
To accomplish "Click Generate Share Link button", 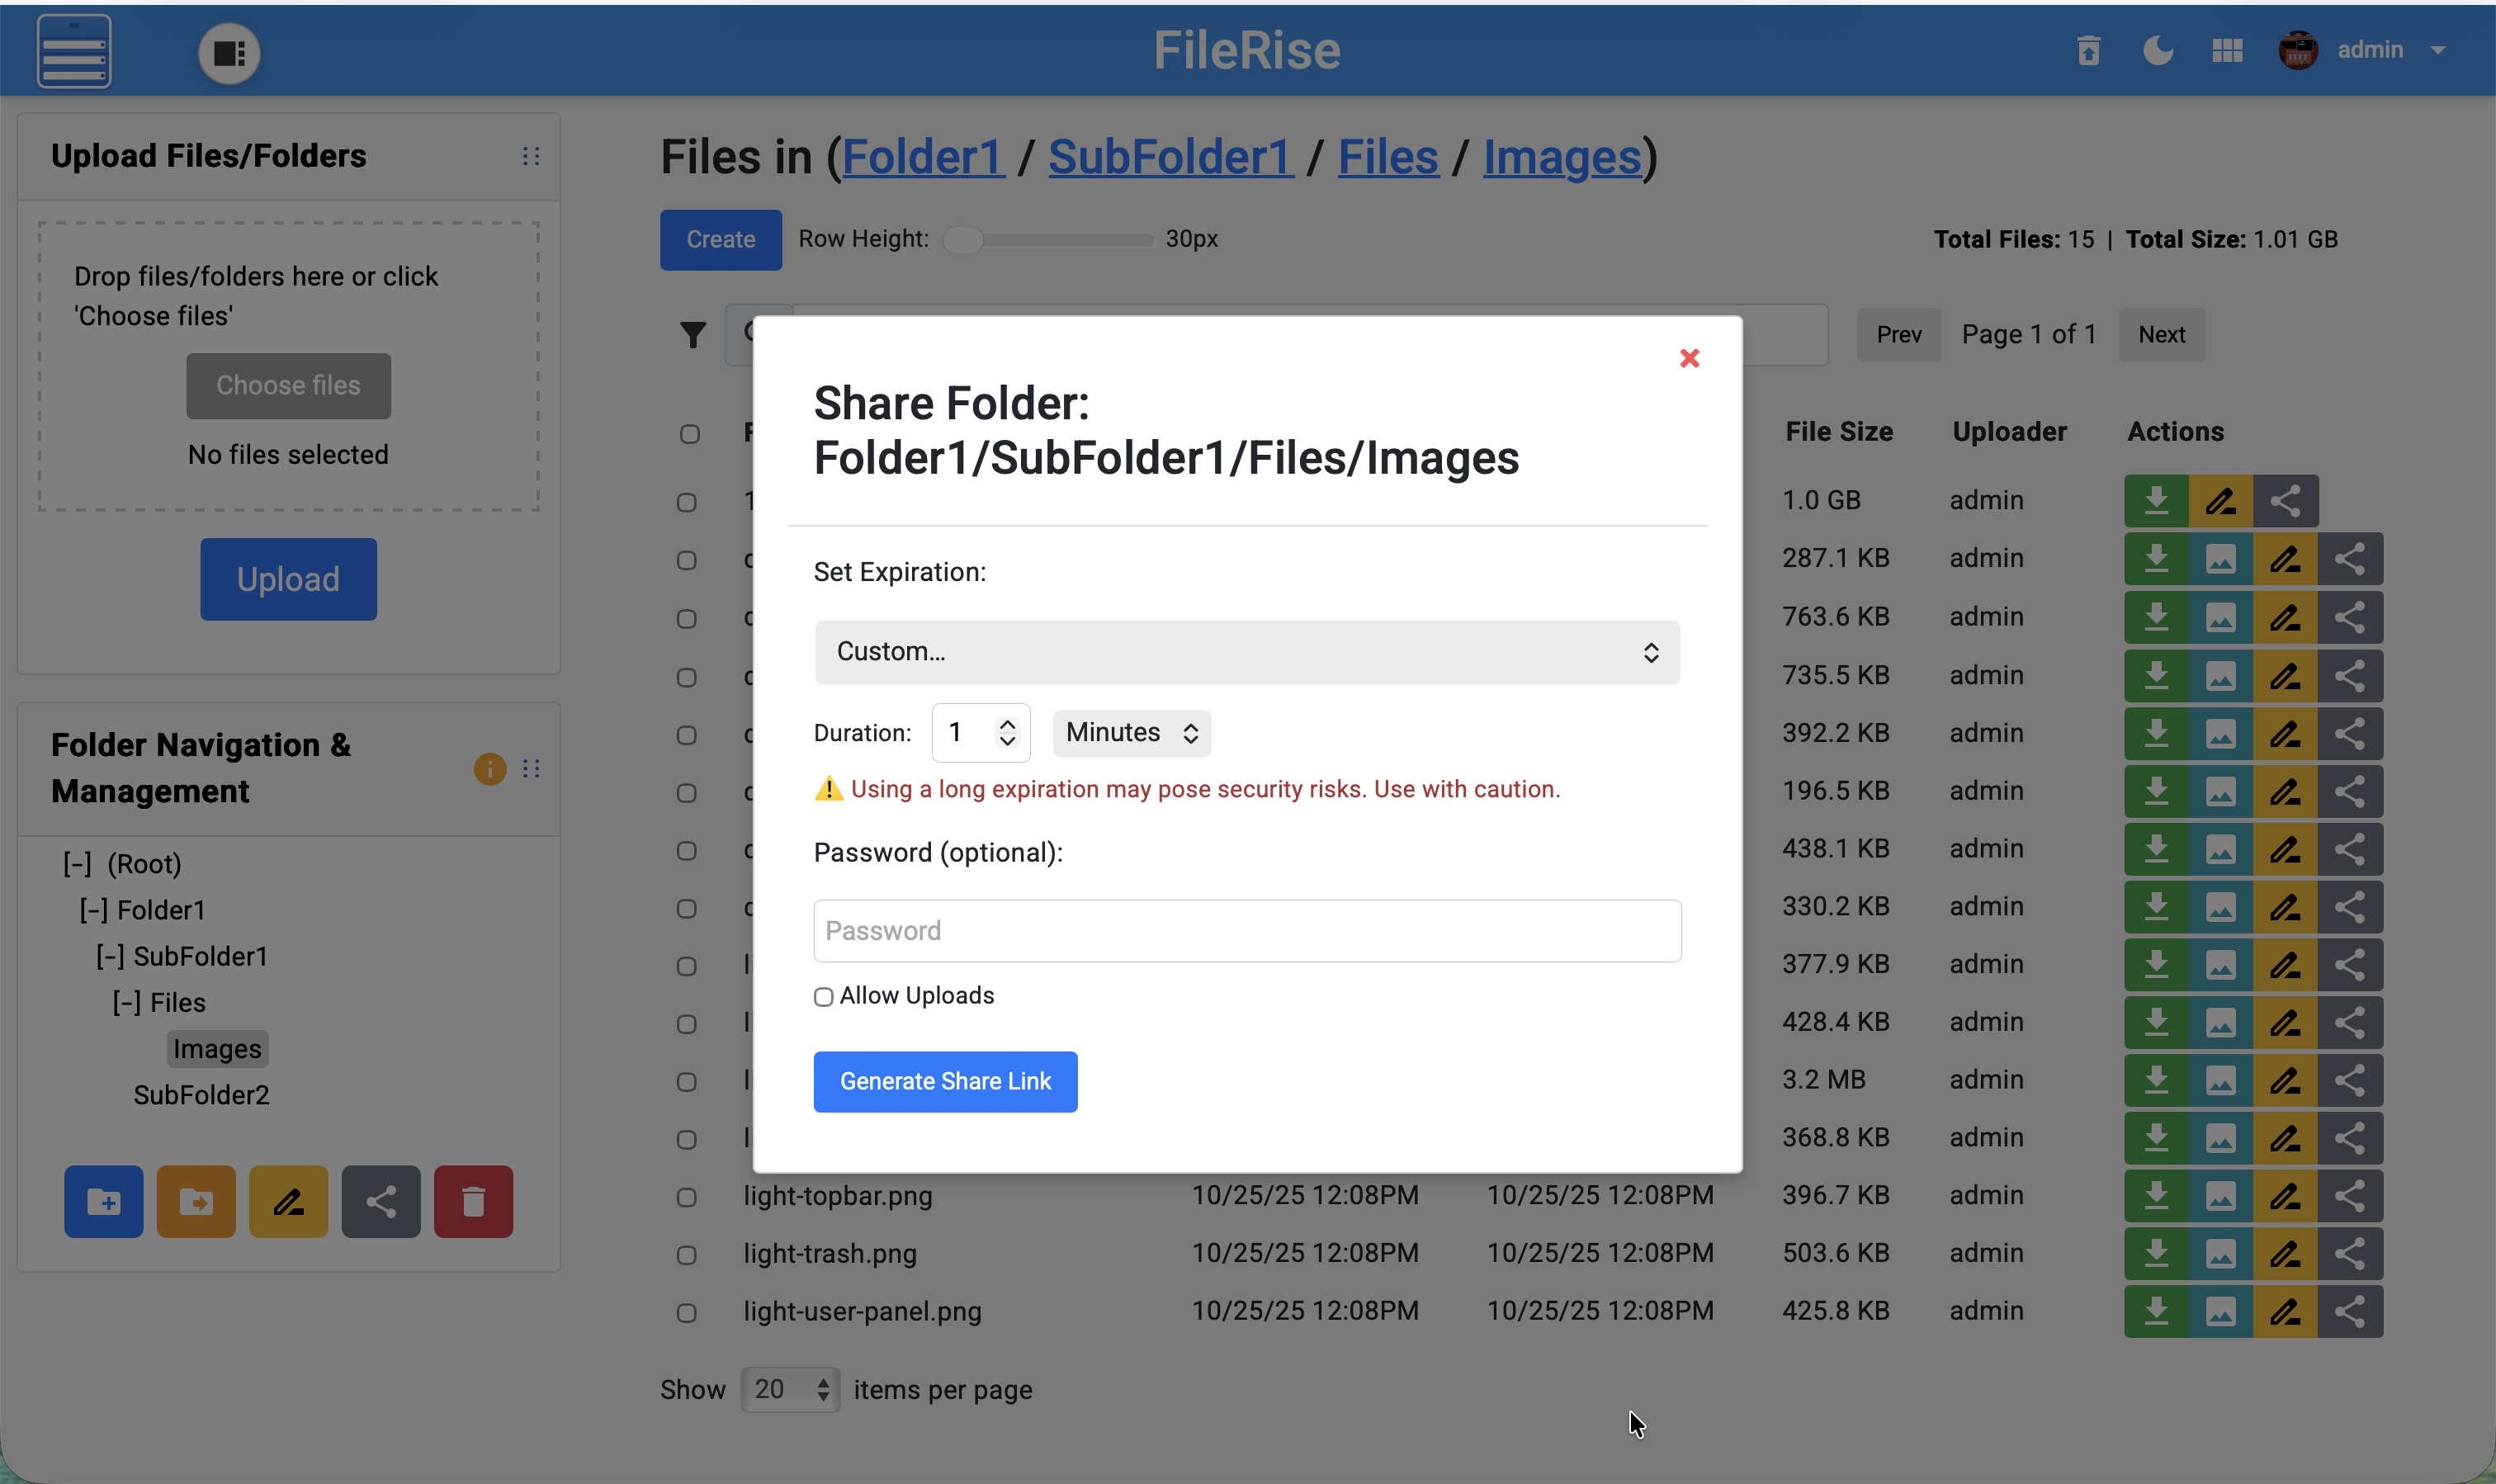I will click(x=944, y=1081).
